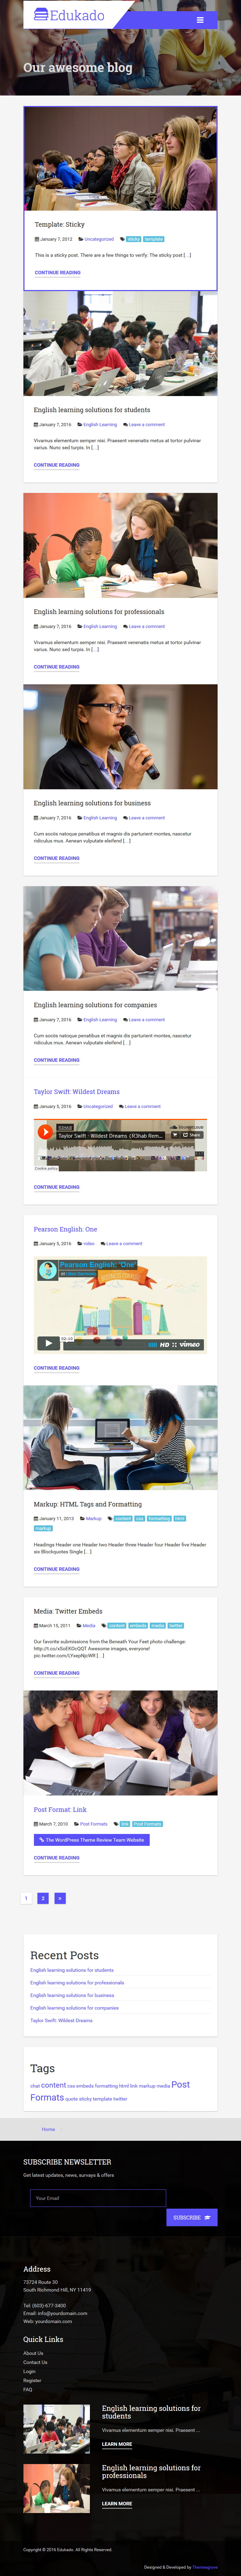Open the recent post English learning solutions for business

tap(72, 1995)
